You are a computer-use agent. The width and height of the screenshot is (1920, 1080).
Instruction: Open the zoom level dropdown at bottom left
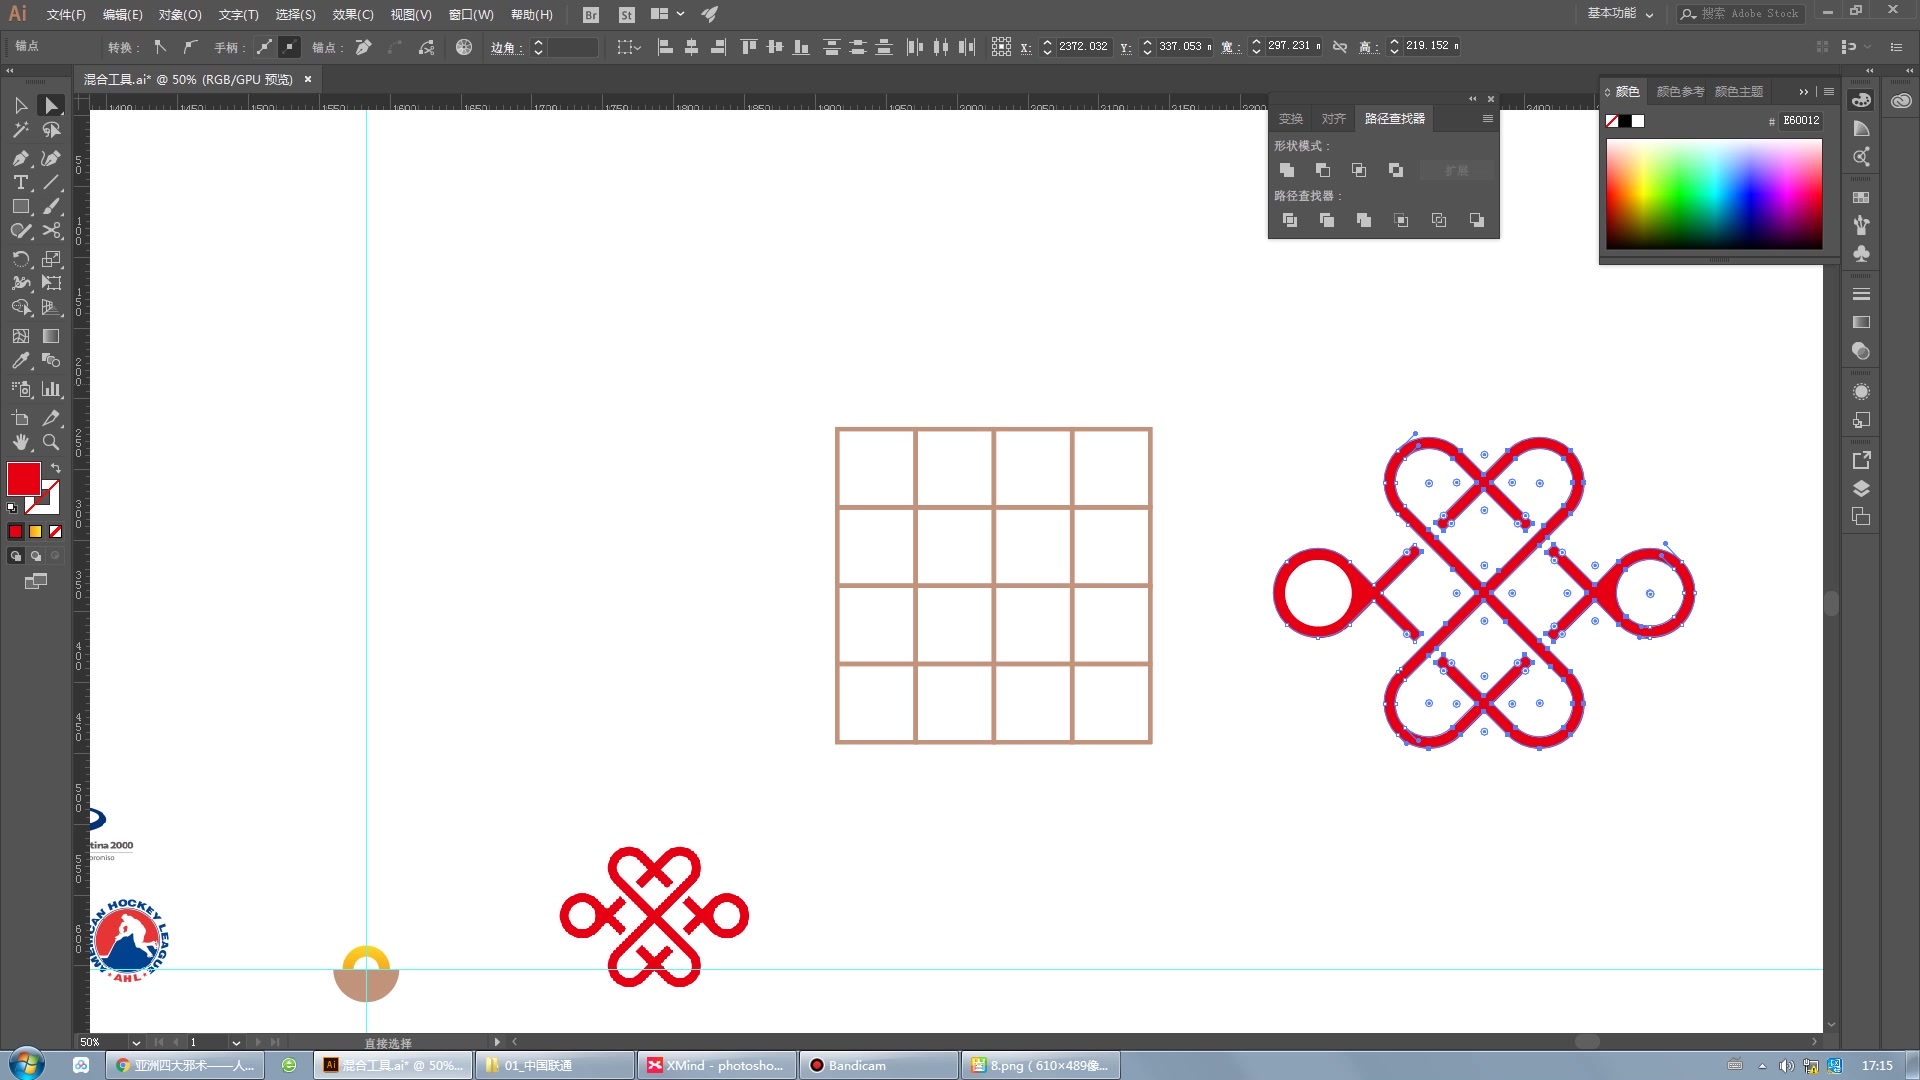click(136, 1042)
